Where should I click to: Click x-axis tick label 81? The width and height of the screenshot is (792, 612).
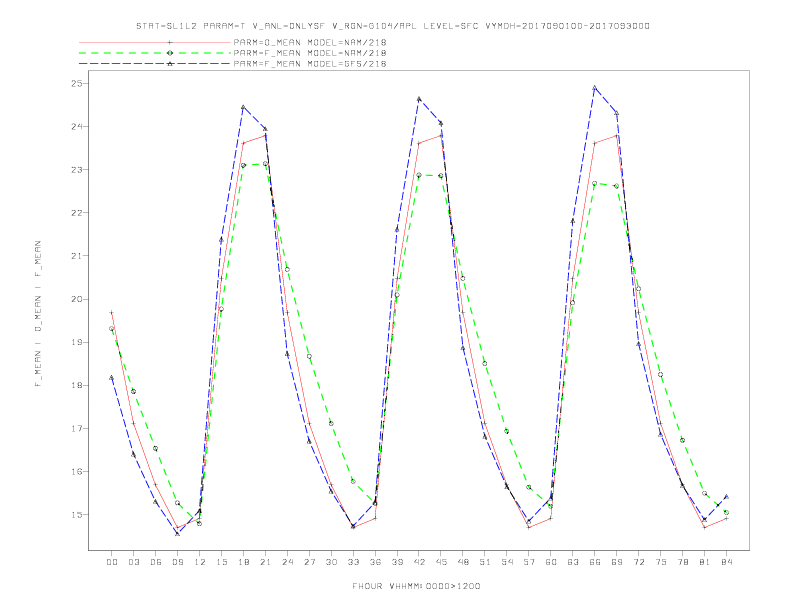pyautogui.click(x=705, y=562)
